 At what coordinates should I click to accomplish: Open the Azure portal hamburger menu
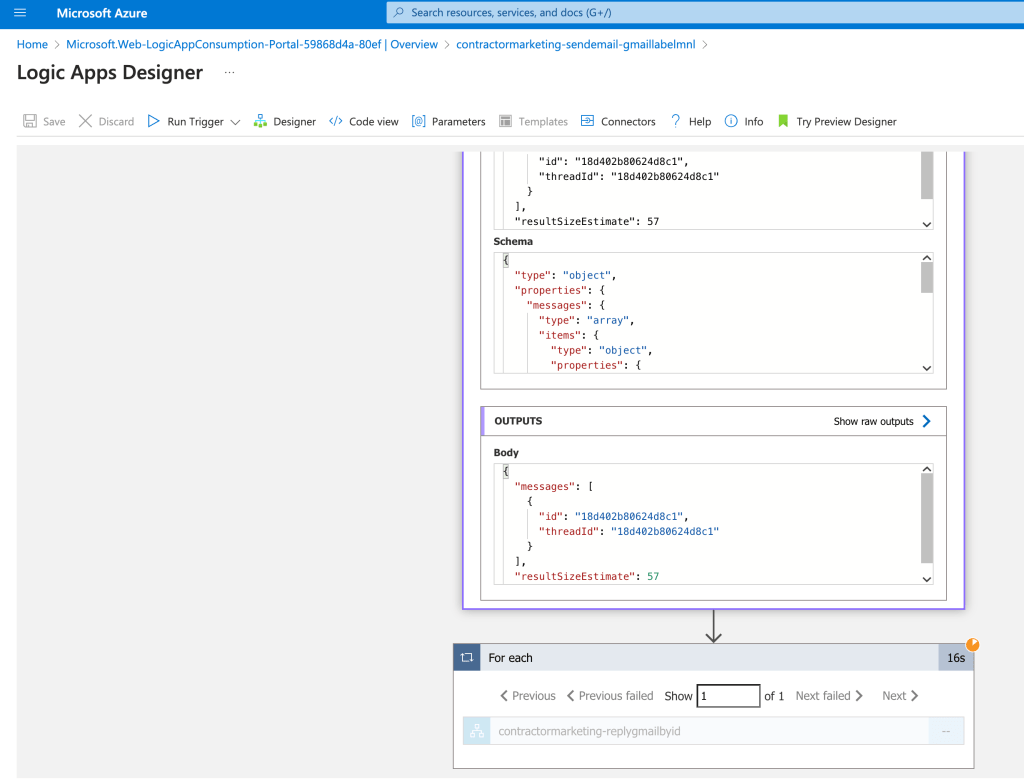tap(20, 12)
